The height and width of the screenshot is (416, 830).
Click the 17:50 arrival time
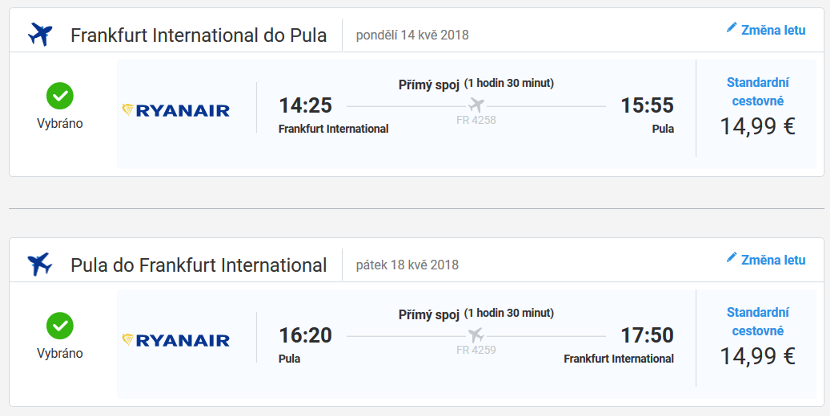(647, 335)
